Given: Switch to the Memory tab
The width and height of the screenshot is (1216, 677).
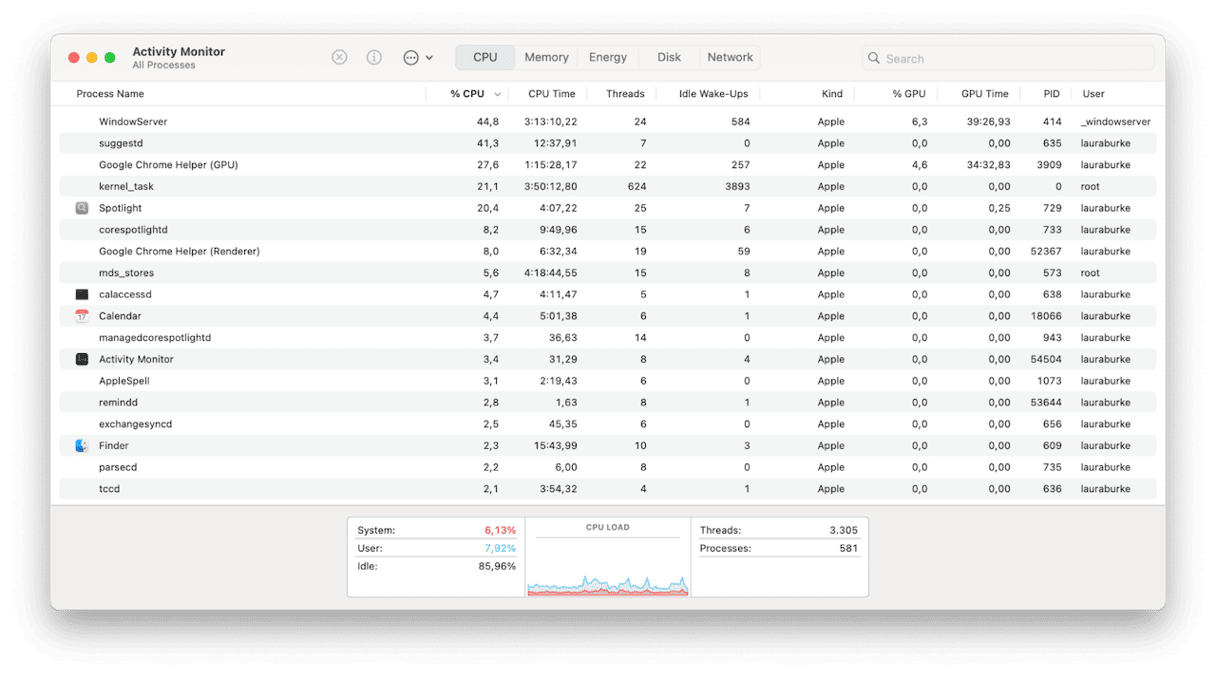Looking at the screenshot, I should pos(546,58).
